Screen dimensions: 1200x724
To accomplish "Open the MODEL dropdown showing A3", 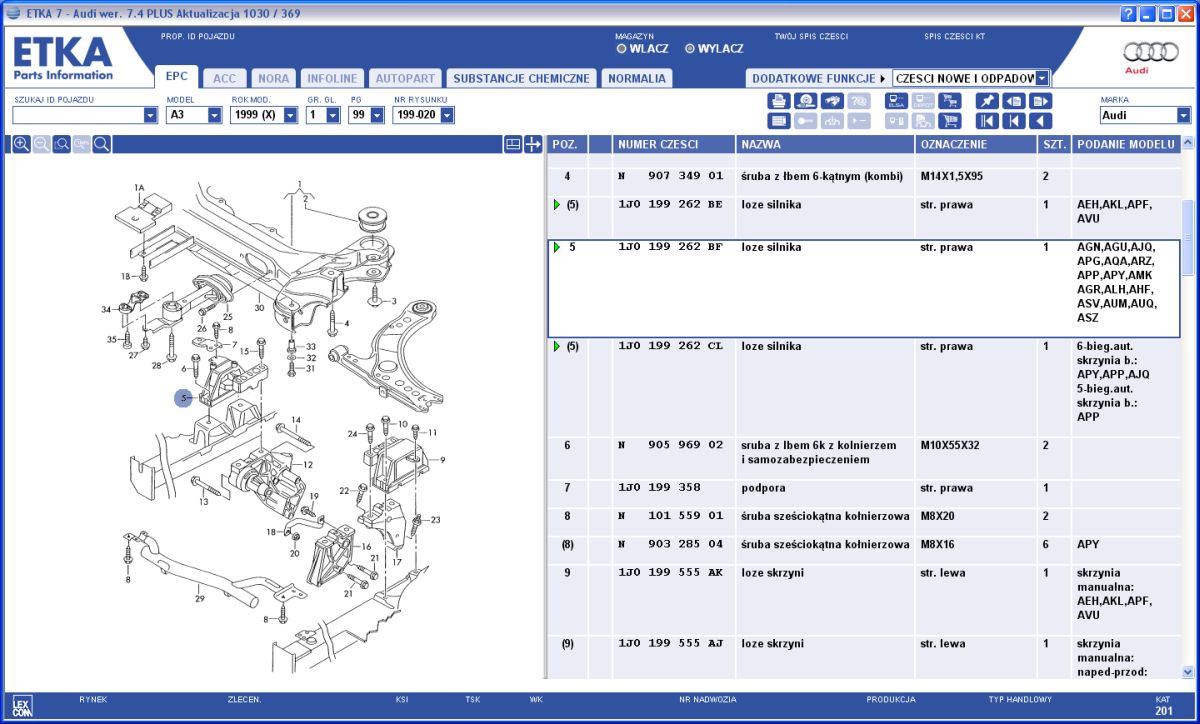I will [x=214, y=115].
